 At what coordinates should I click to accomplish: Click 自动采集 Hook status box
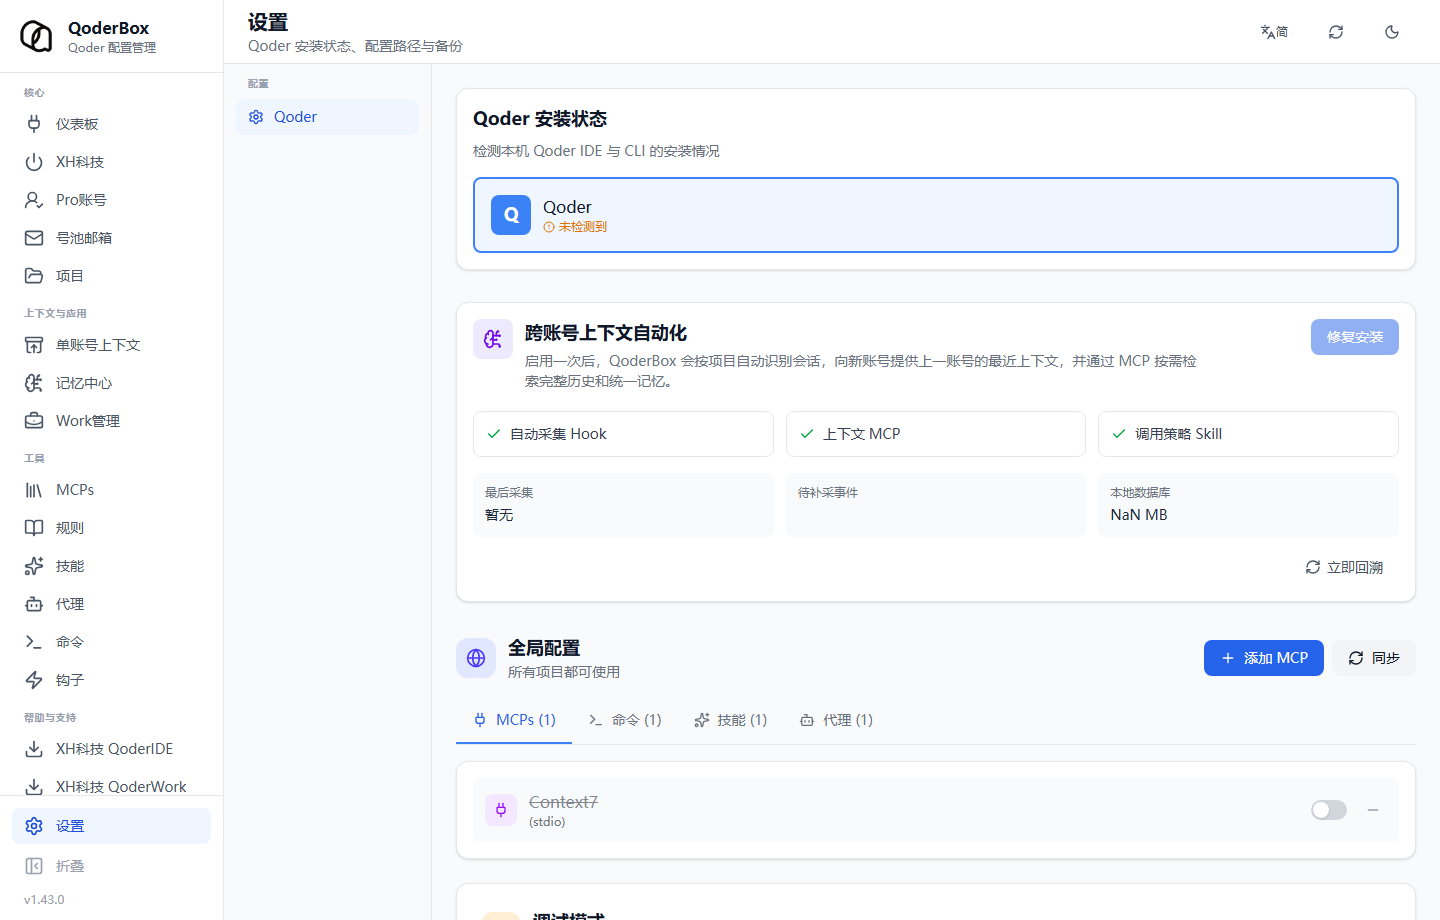click(623, 434)
